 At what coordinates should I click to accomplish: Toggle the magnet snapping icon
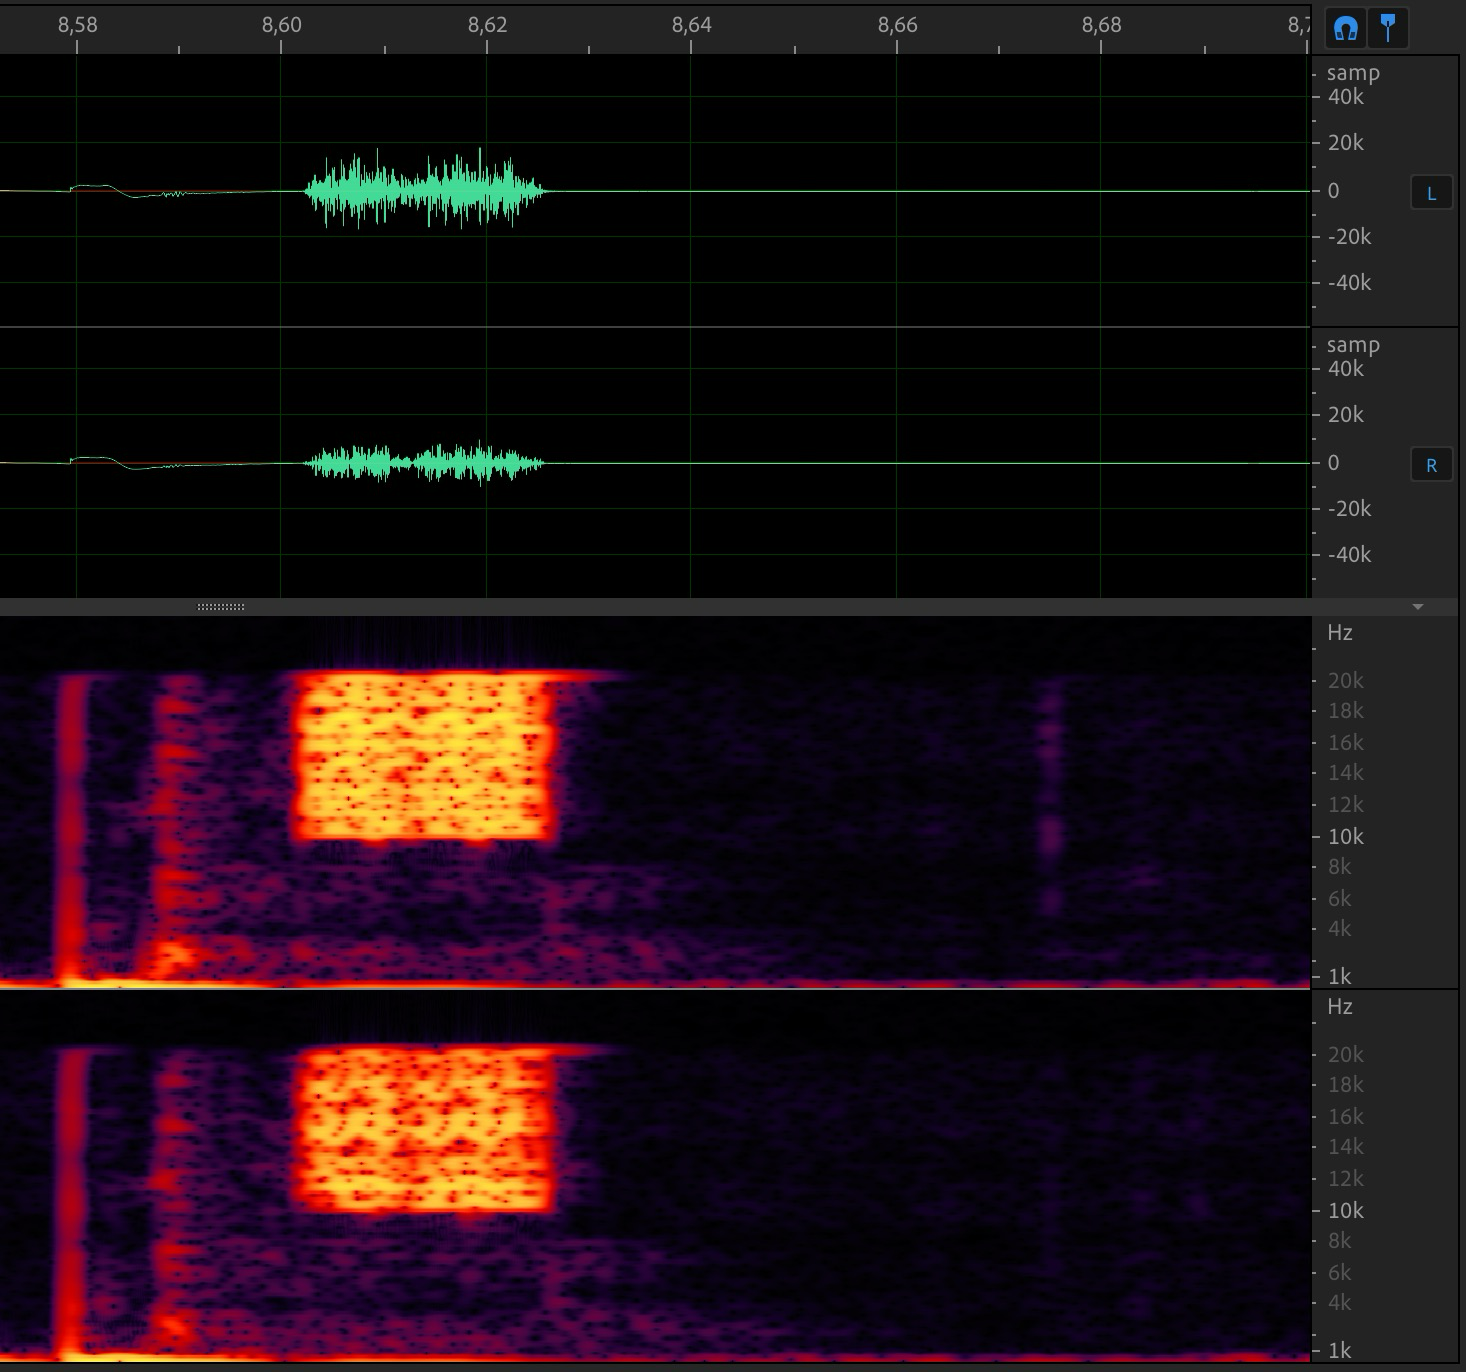(x=1345, y=28)
